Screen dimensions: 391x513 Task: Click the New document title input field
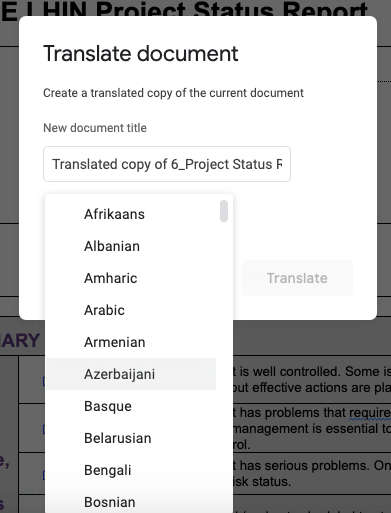tap(167, 164)
